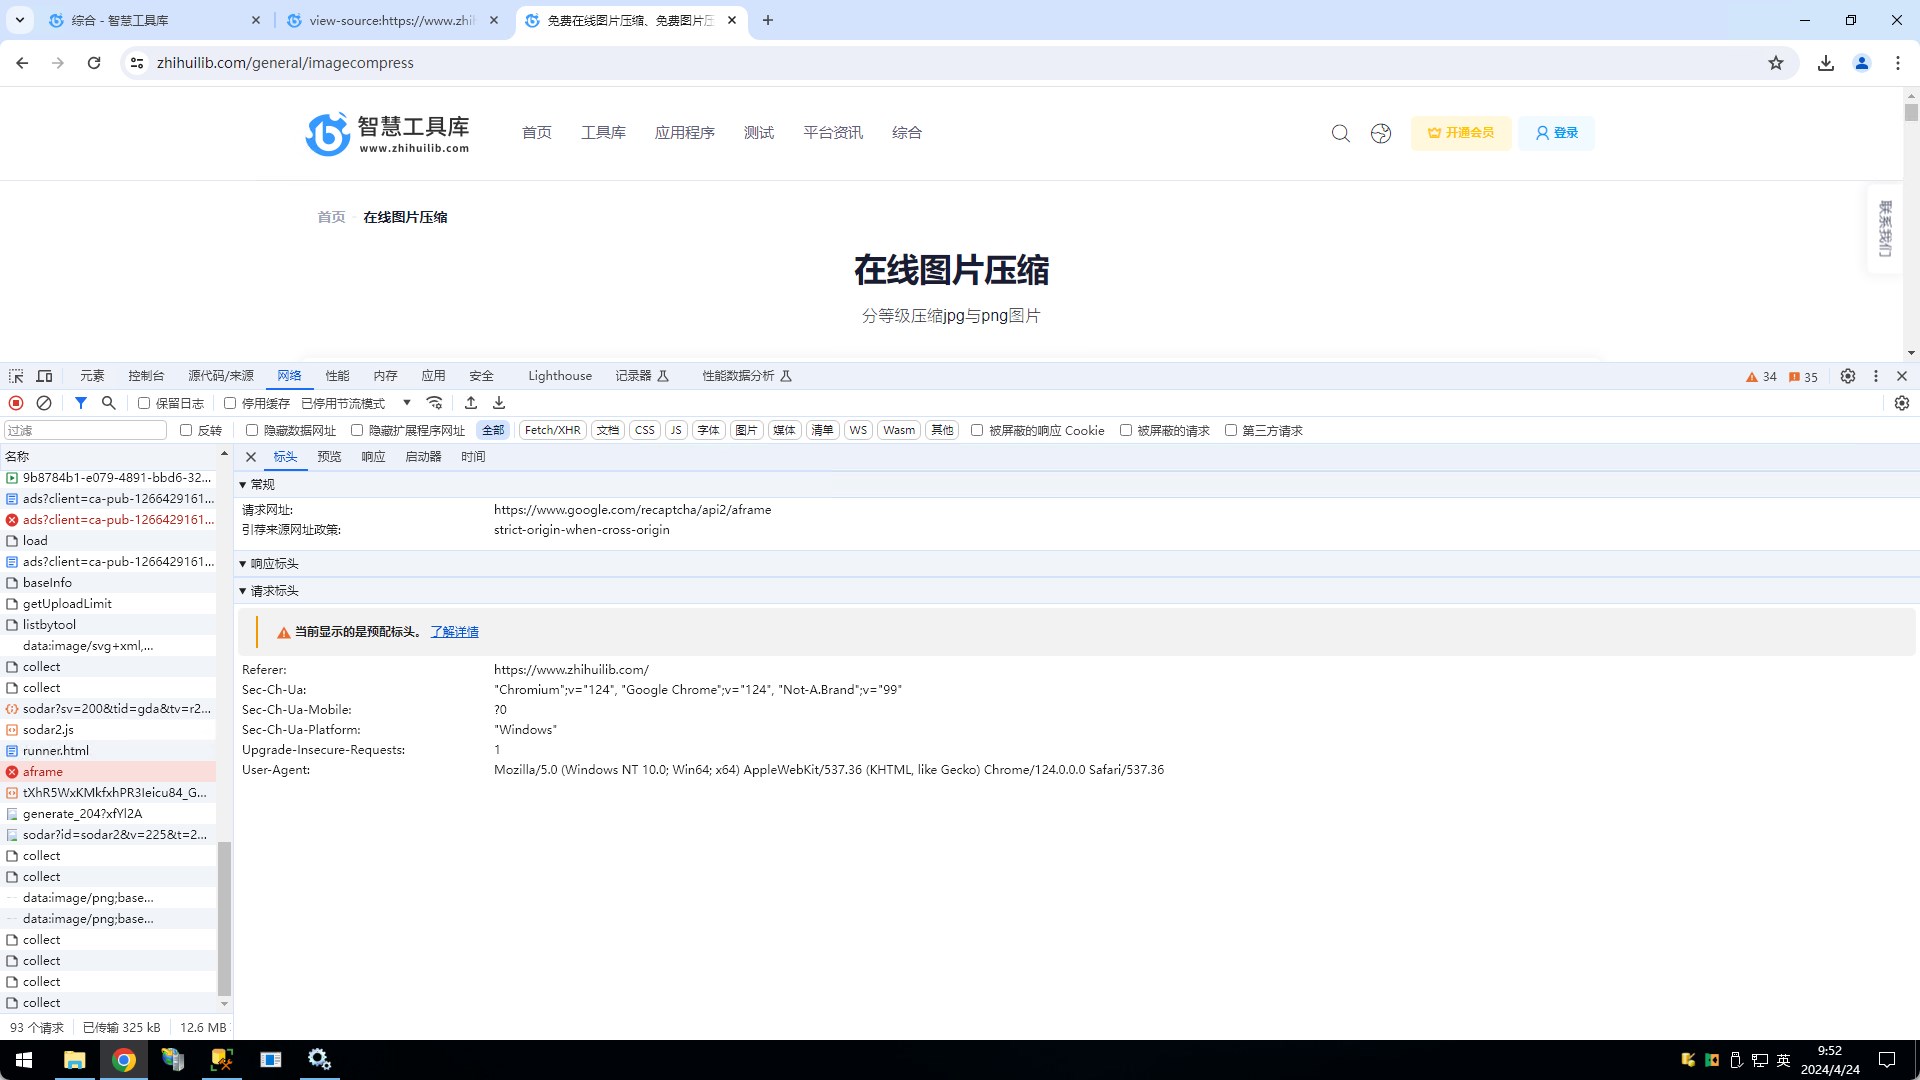Click the 了解详情 link

(x=454, y=632)
